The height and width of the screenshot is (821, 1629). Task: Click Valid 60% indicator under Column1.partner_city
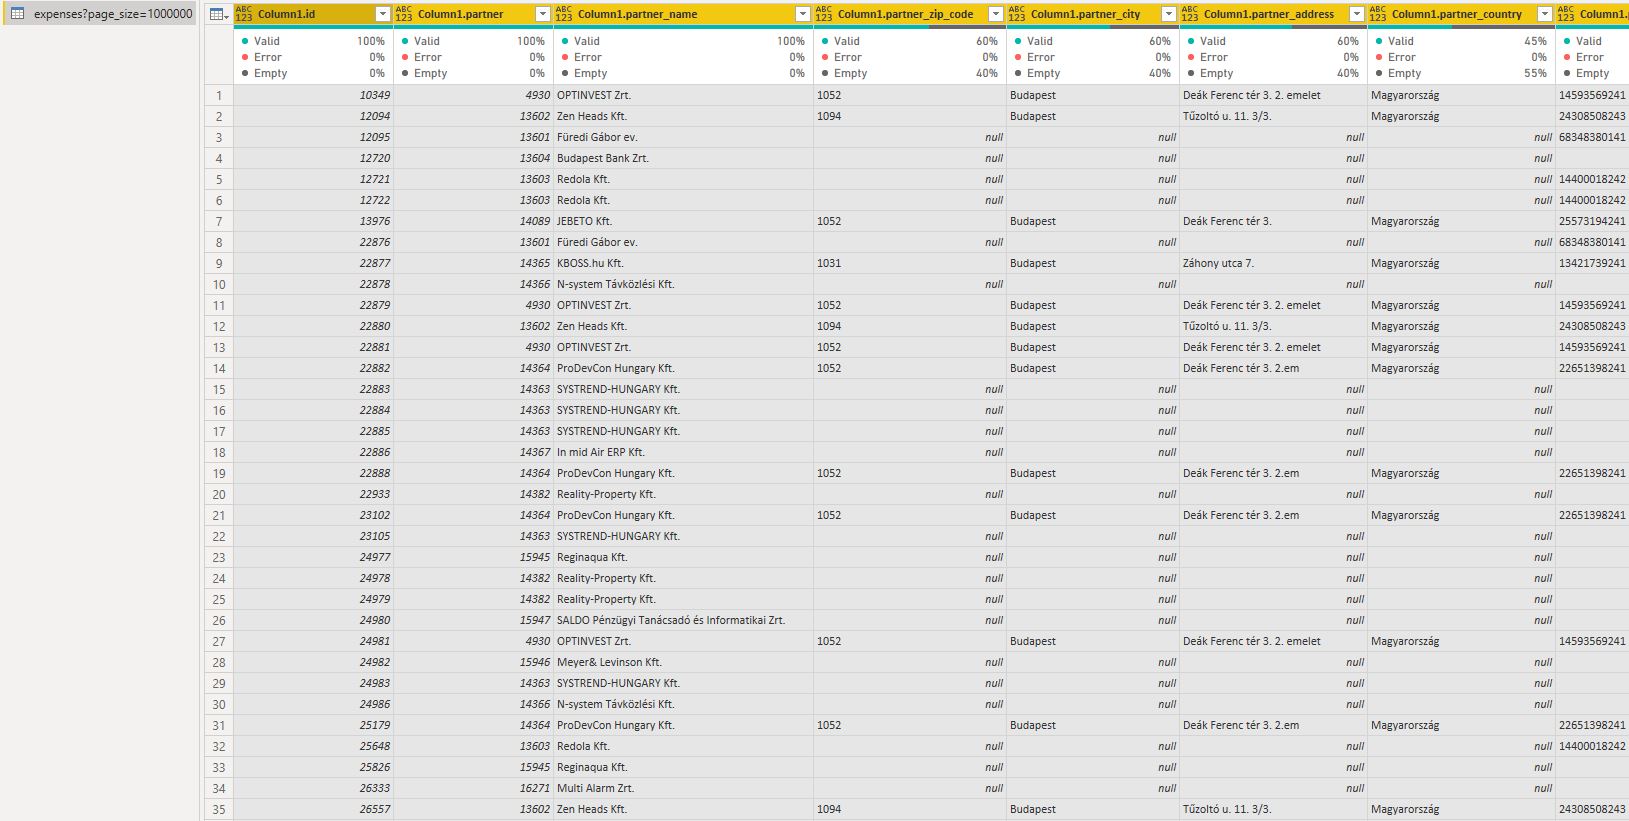click(1093, 41)
